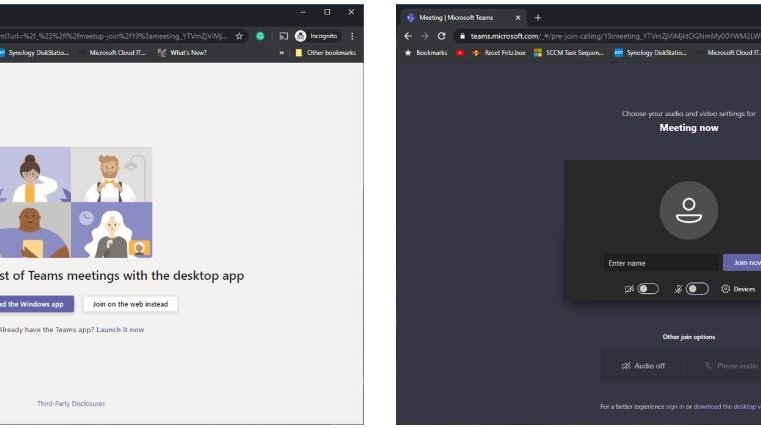Click Join on the web instead
Screen dimensions: 761x428
(x=130, y=304)
